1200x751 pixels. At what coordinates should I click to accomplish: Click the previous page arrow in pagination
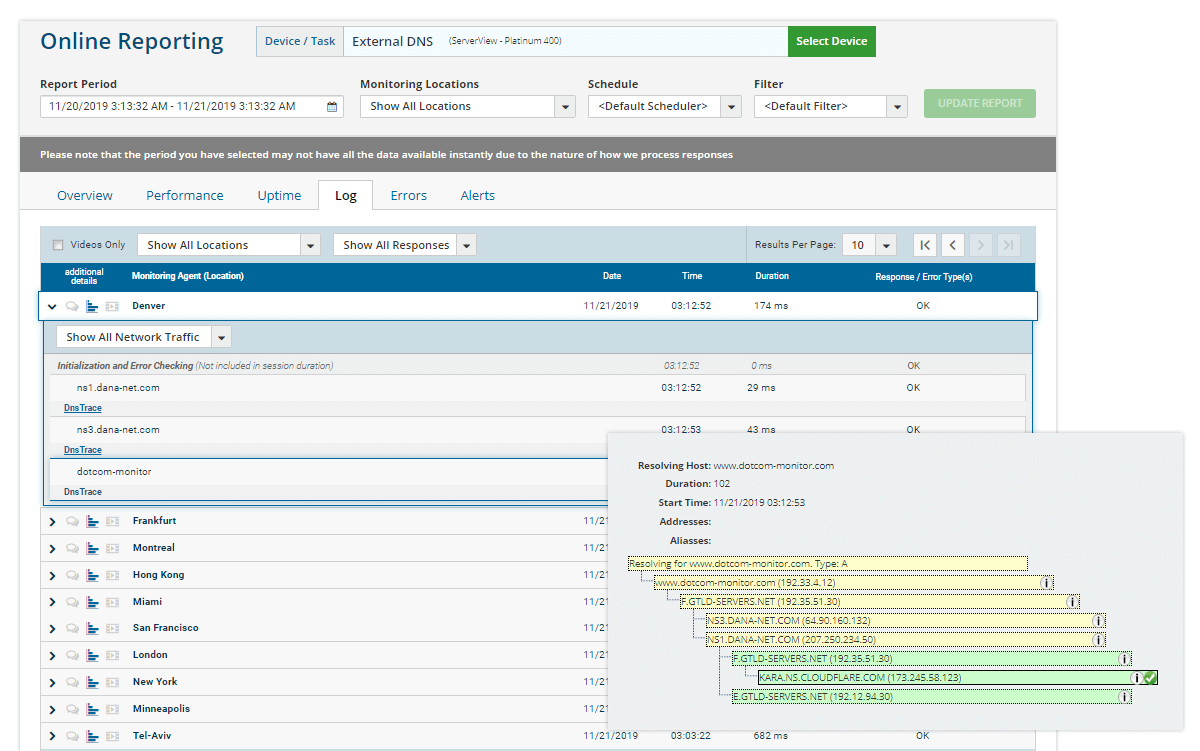[953, 245]
